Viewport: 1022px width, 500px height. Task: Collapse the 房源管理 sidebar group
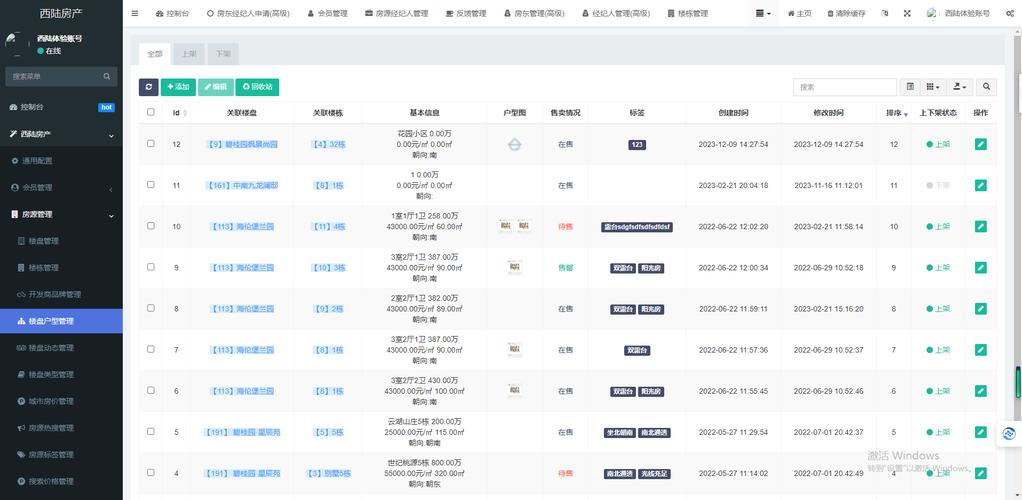point(61,214)
